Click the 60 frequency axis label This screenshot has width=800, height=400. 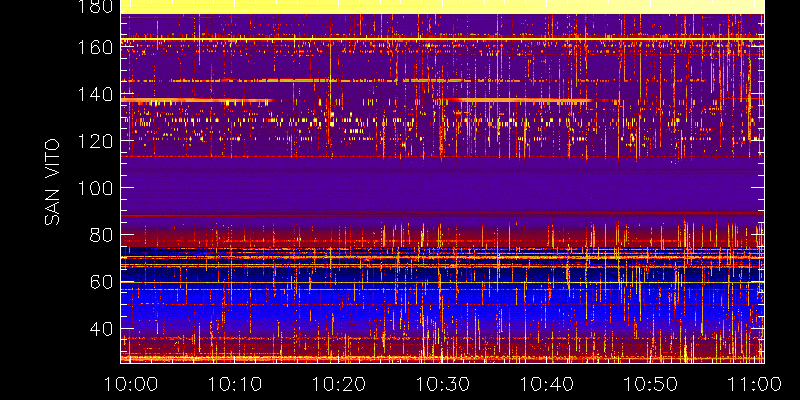(101, 282)
